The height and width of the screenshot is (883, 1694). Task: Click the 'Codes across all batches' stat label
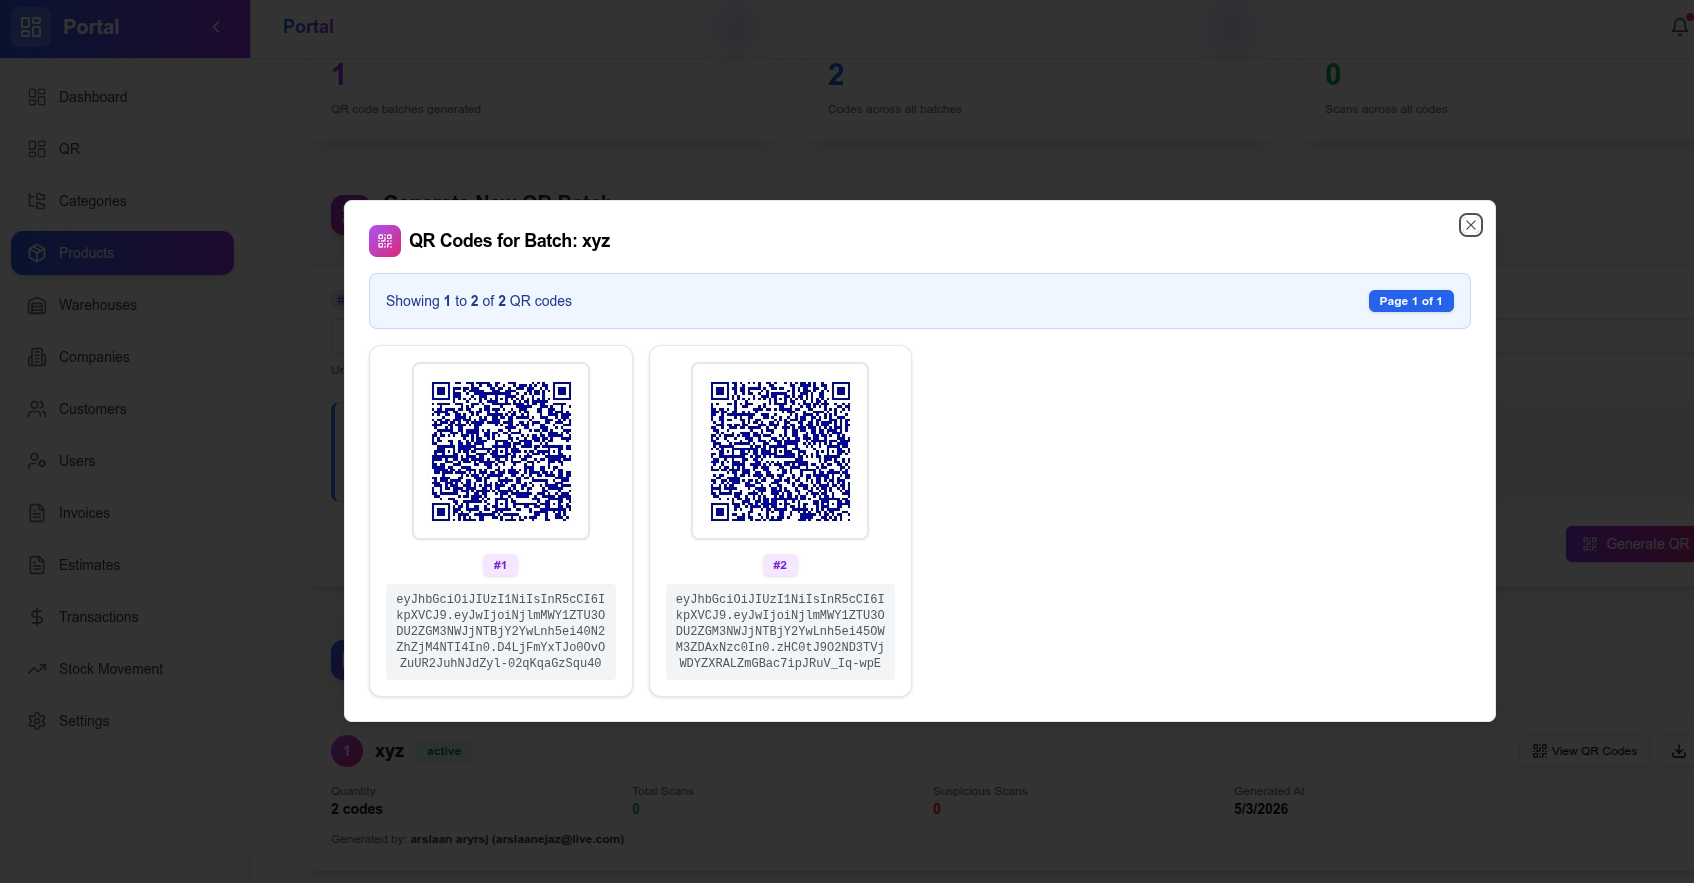tap(895, 109)
